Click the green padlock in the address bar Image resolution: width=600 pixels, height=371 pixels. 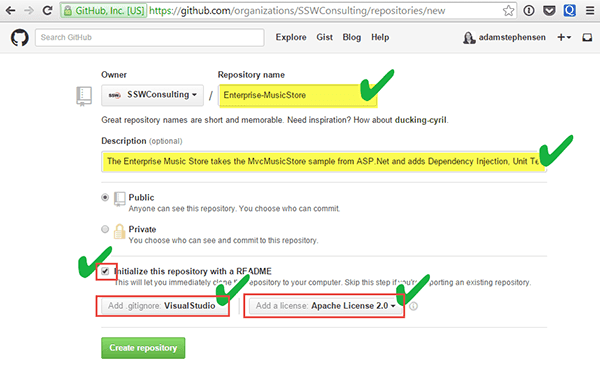68,11
